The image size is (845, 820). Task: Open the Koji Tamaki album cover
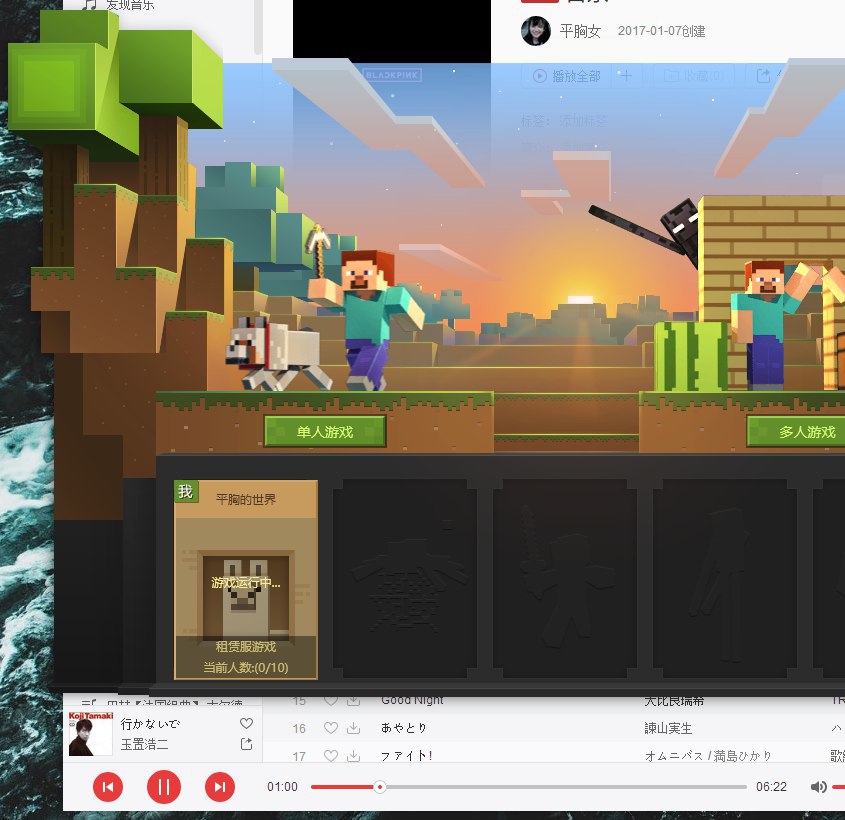point(90,734)
